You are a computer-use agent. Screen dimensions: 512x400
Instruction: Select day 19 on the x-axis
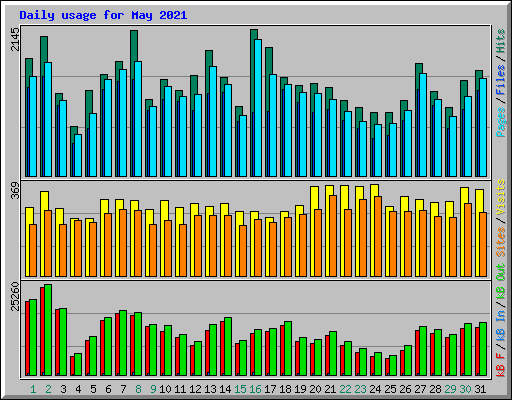tap(300, 389)
